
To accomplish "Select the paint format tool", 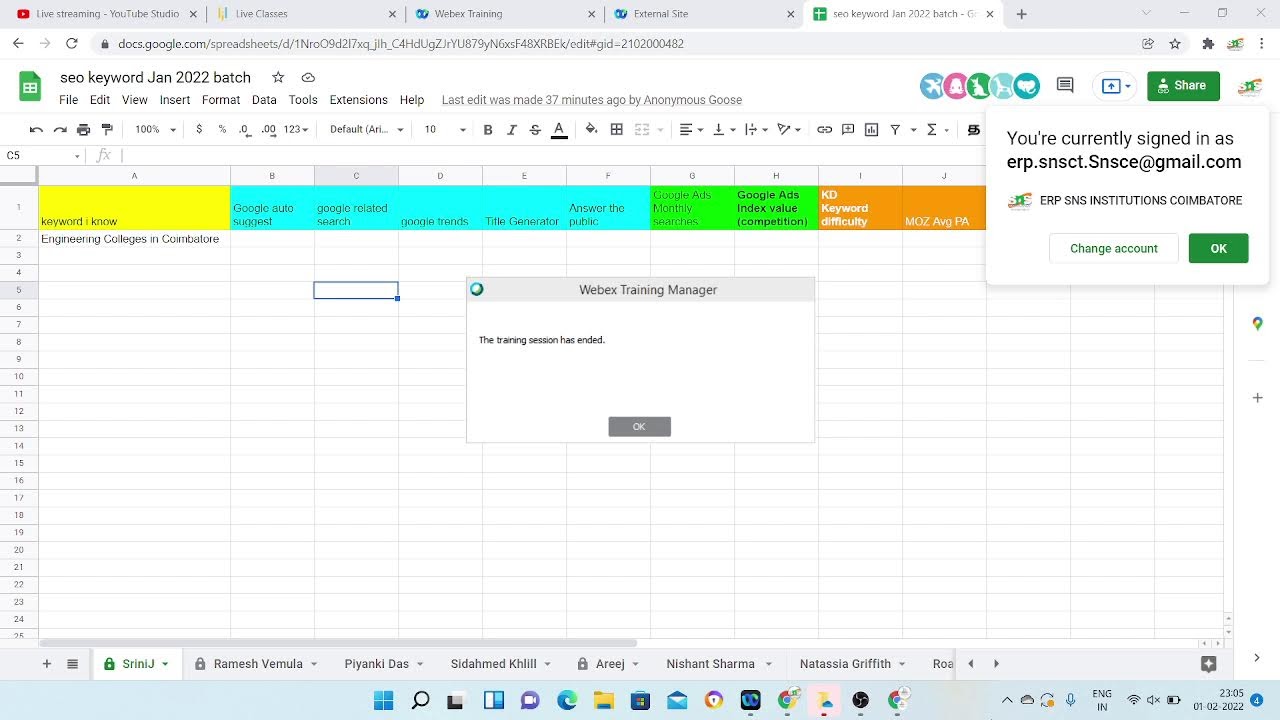I will 107,130.
